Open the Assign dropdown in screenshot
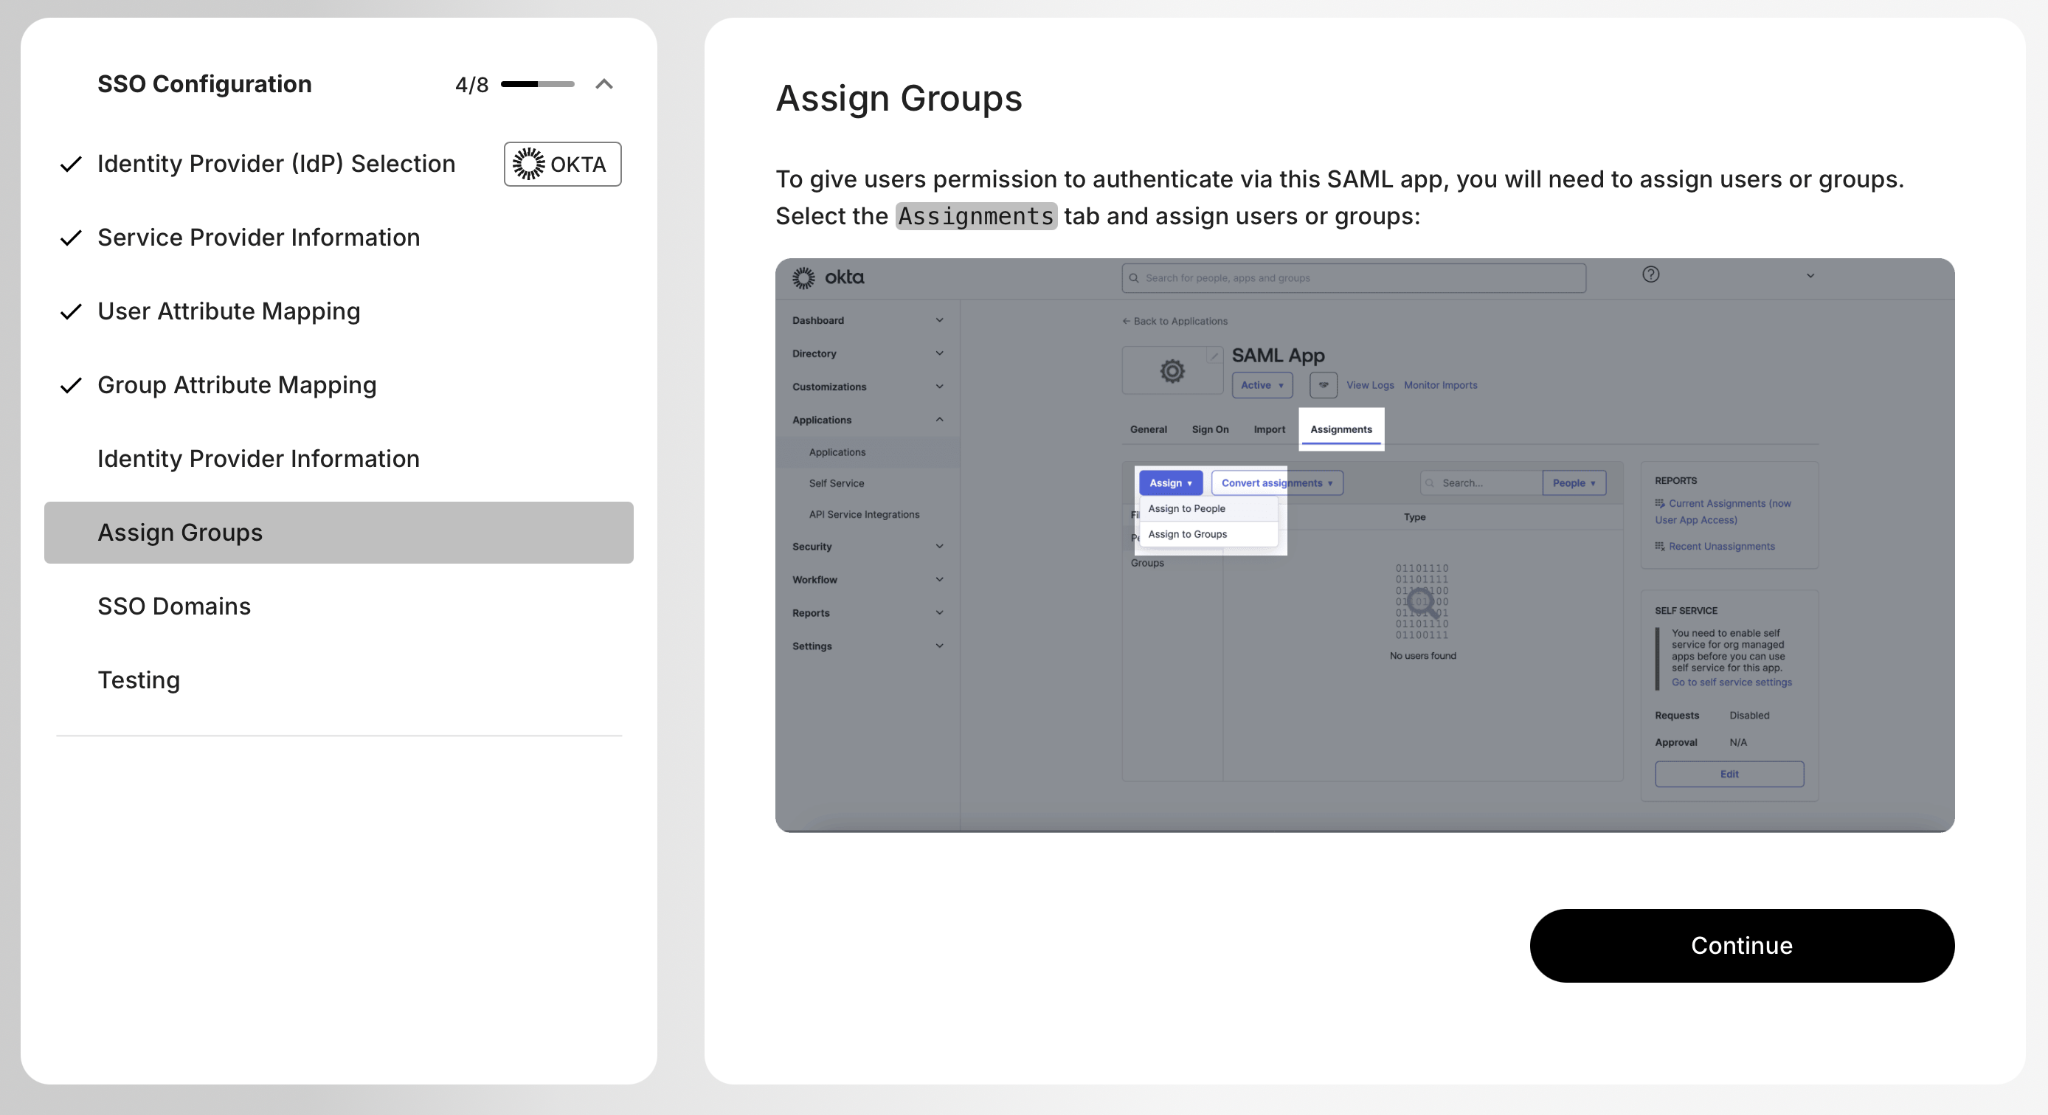The height and width of the screenshot is (1115, 2048). [1170, 483]
